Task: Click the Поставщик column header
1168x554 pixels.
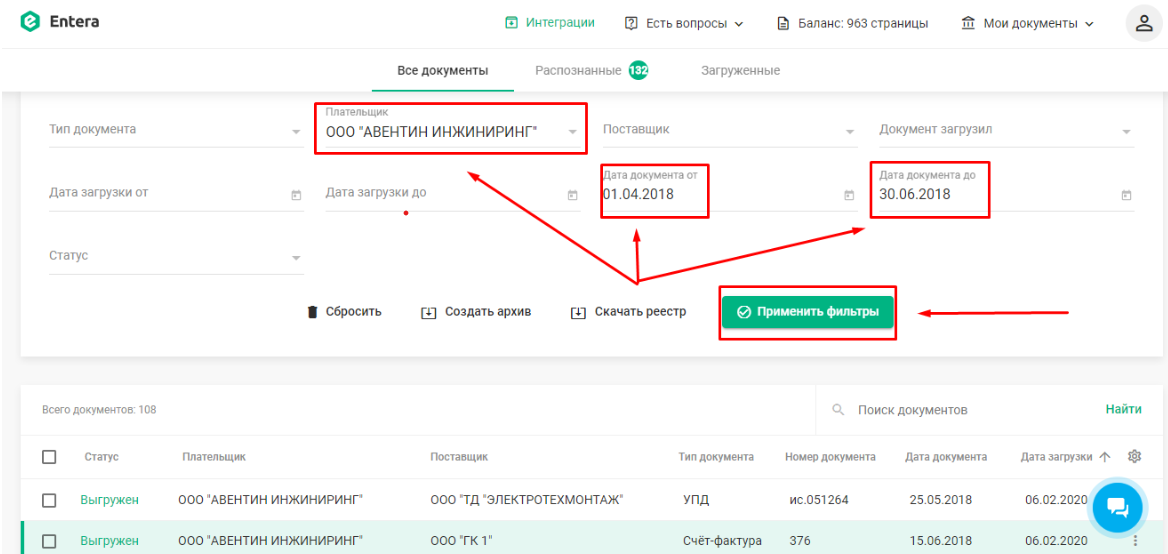Action: click(459, 456)
